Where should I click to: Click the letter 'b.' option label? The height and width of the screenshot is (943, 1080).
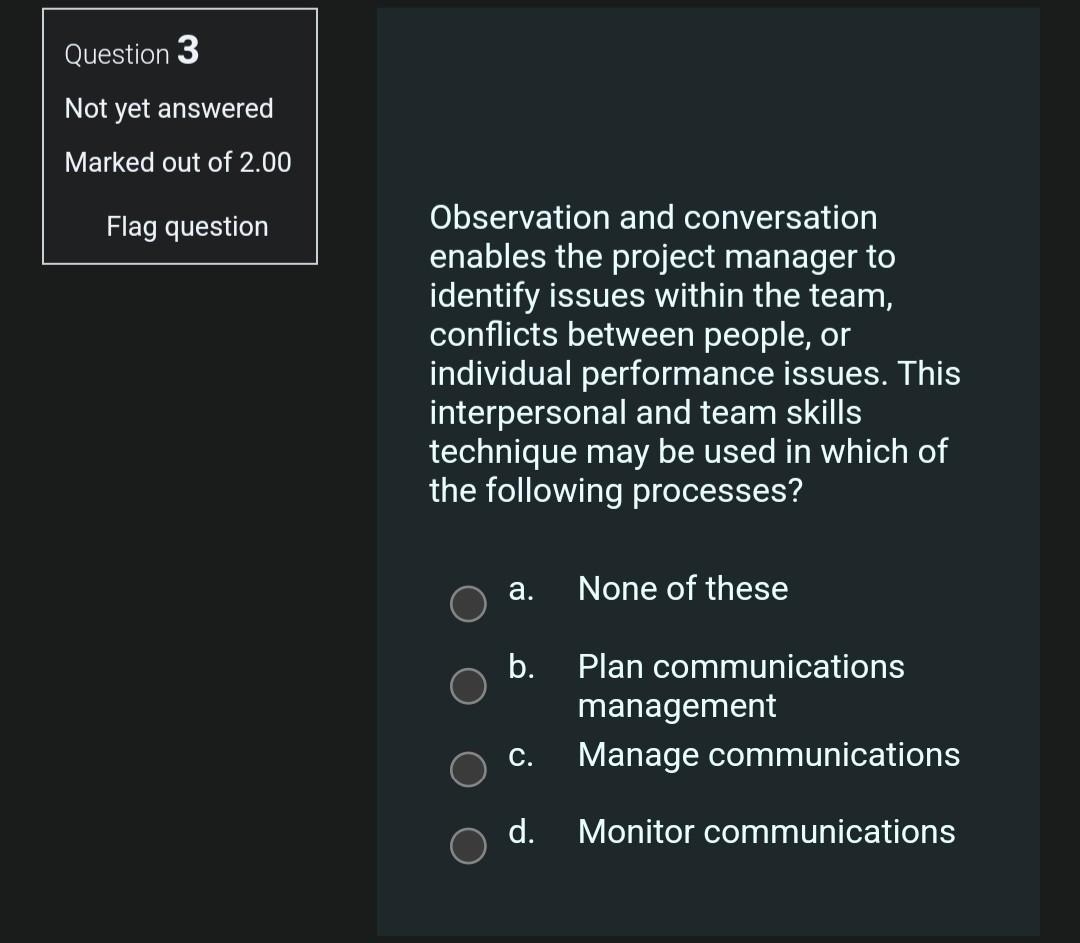[520, 666]
